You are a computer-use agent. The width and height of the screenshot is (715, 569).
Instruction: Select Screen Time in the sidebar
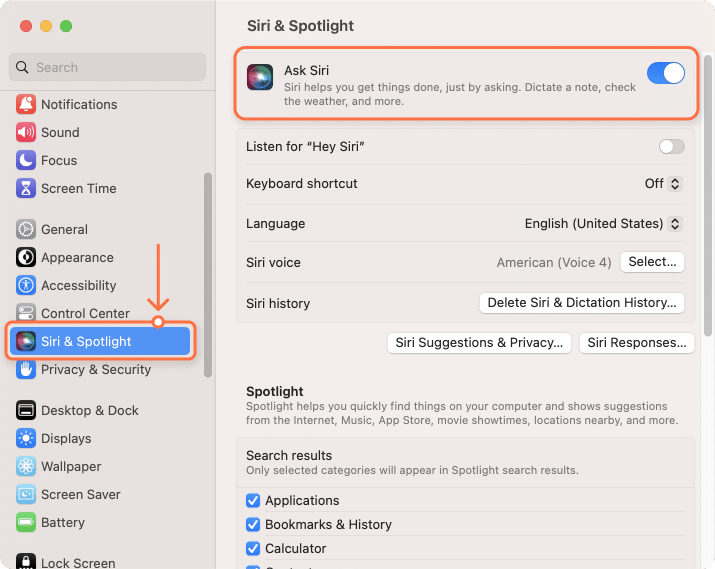pyautogui.click(x=99, y=188)
